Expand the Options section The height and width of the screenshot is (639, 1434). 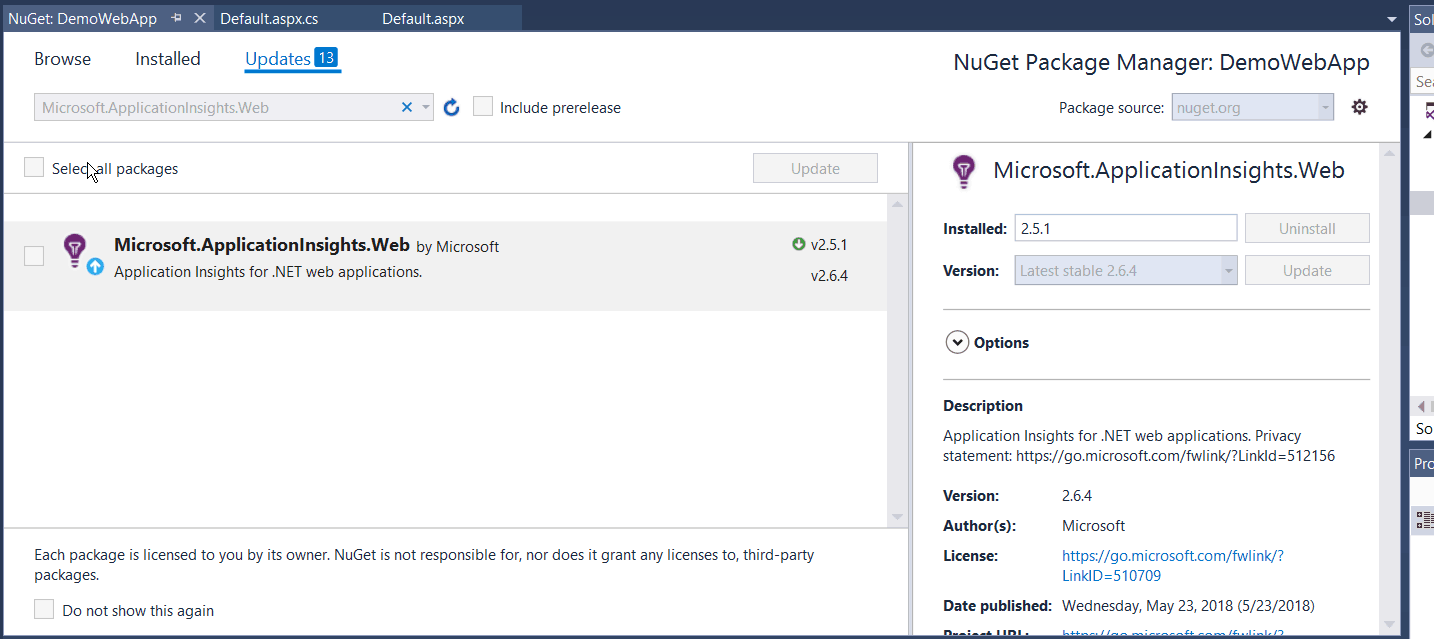pyautogui.click(x=957, y=342)
